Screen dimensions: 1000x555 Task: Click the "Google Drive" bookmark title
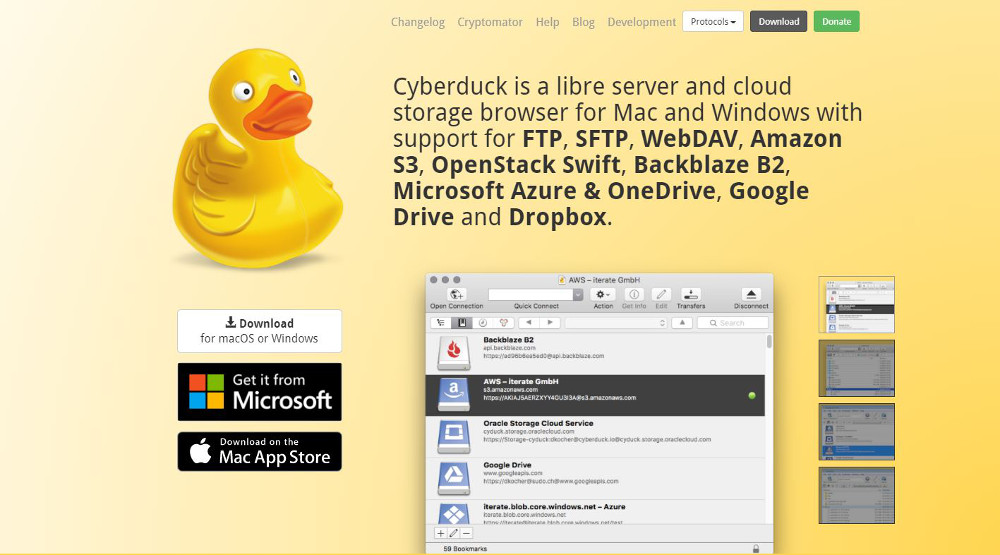[507, 465]
